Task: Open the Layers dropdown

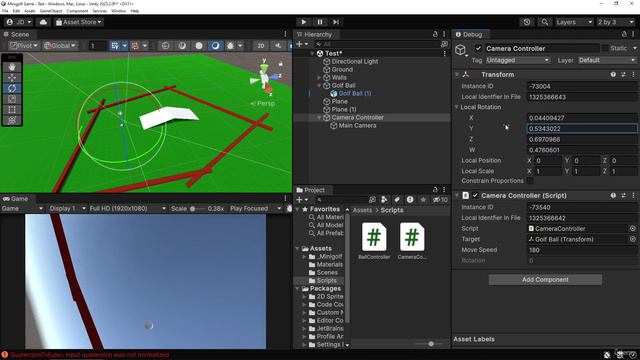Action: 574,22
